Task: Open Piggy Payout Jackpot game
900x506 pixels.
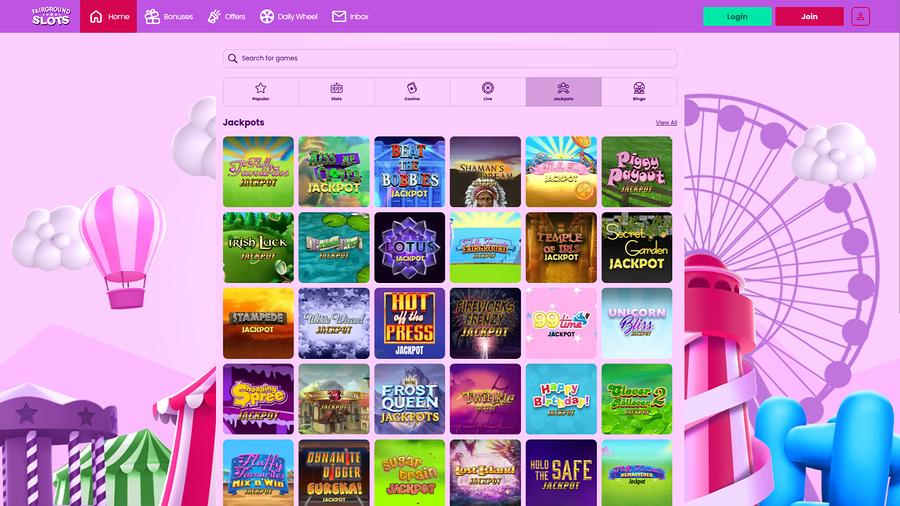Action: click(637, 172)
